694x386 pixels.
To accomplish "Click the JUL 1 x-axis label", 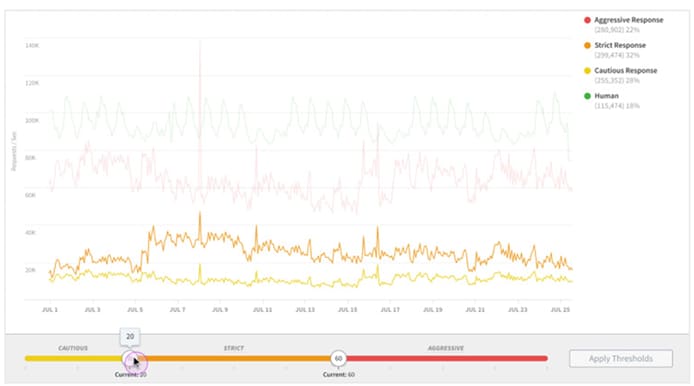I will click(50, 309).
